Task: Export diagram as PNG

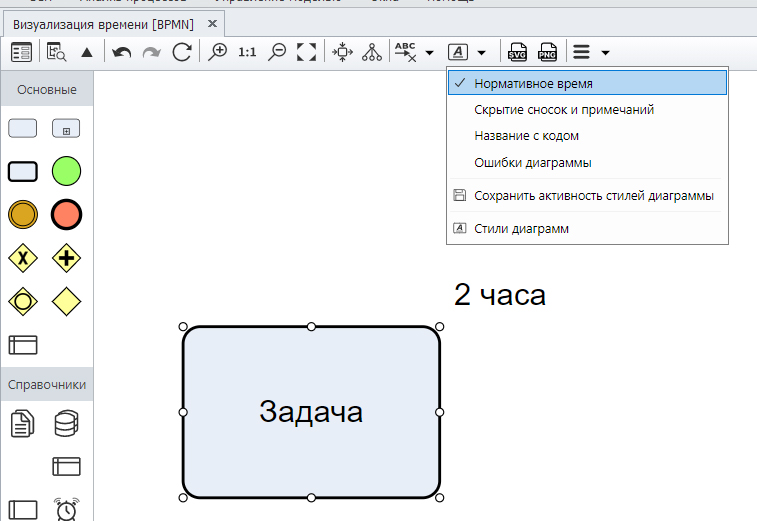Action: pyautogui.click(x=547, y=51)
